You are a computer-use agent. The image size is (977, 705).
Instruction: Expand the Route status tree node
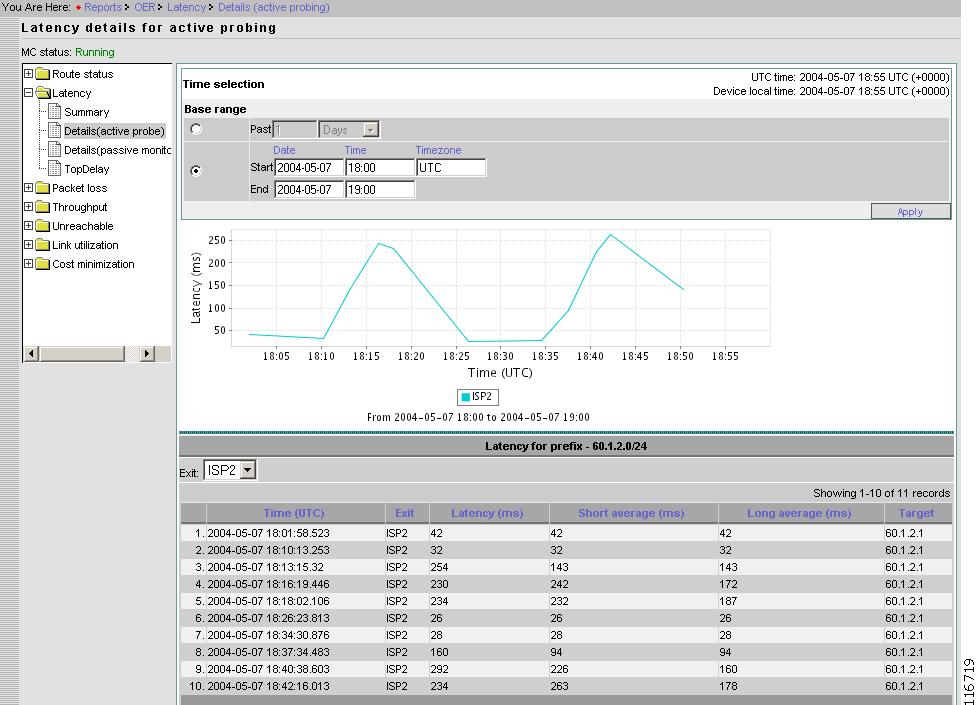coord(28,74)
